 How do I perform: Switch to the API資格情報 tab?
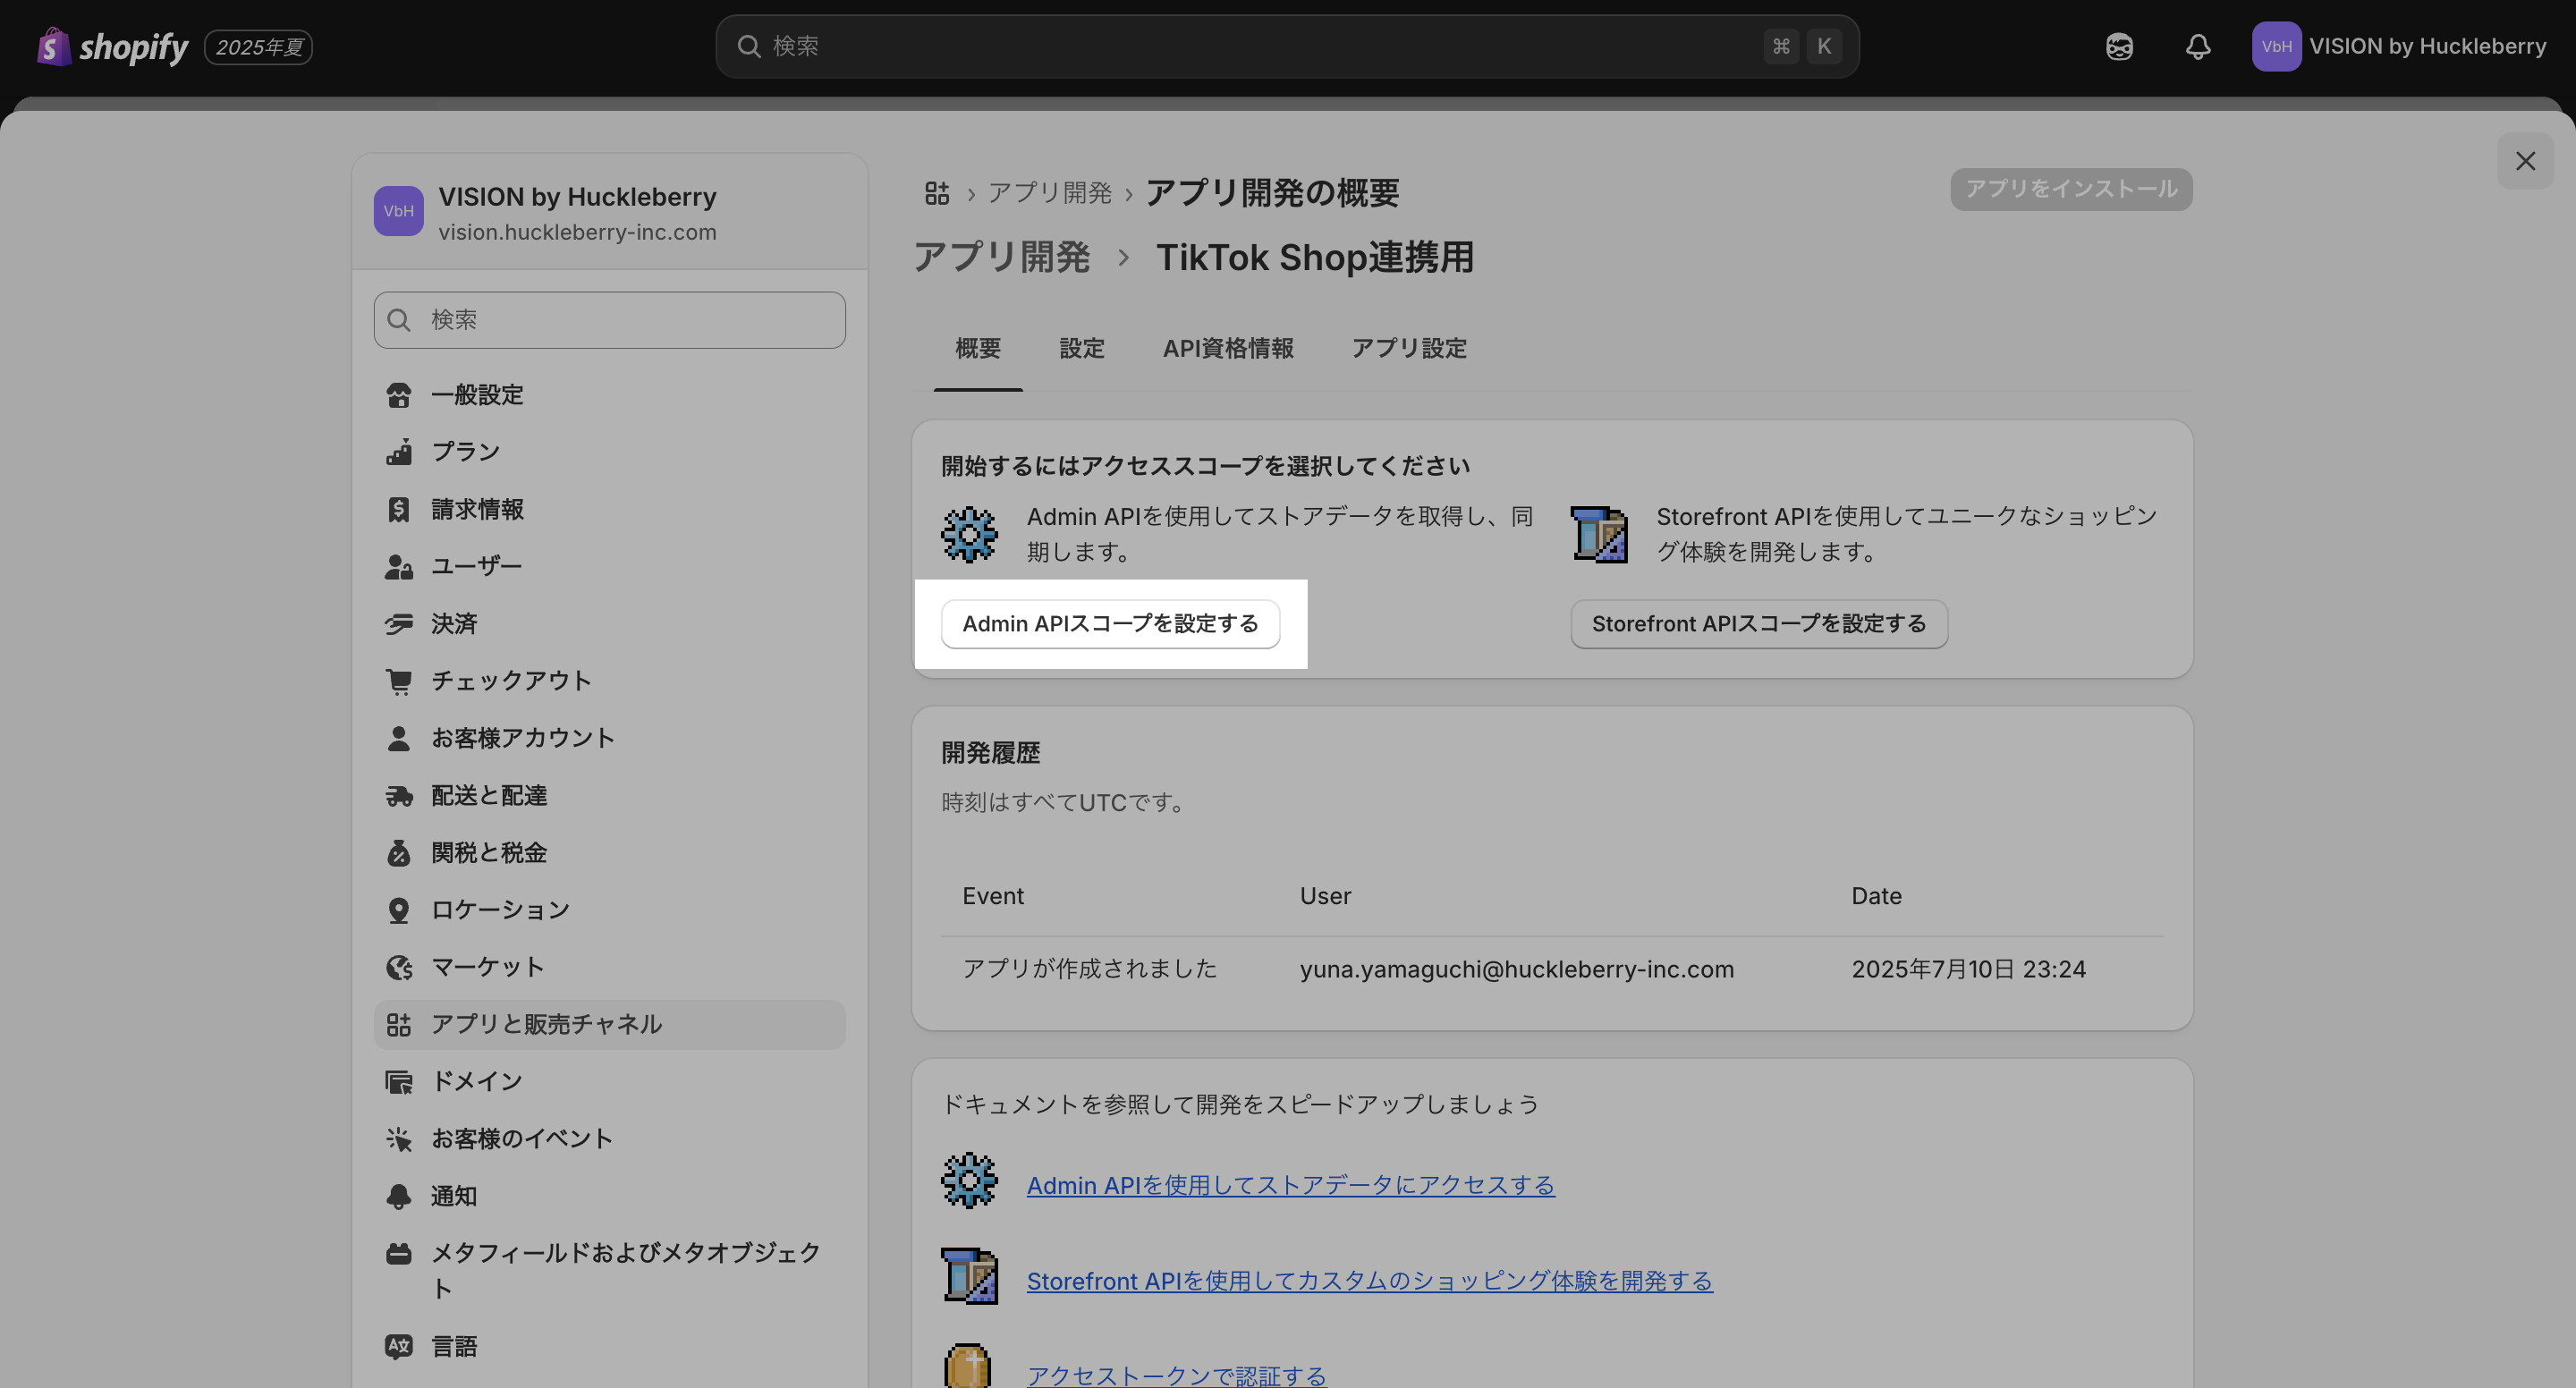1227,349
